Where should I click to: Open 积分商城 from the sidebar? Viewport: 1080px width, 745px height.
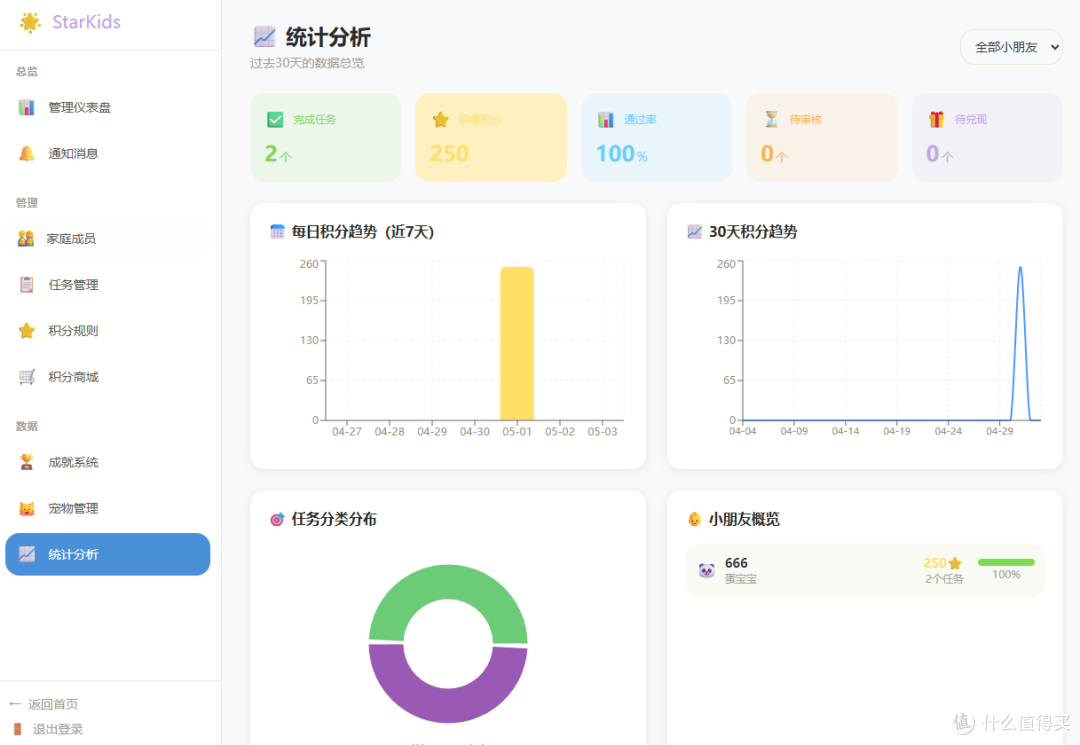tap(107, 377)
